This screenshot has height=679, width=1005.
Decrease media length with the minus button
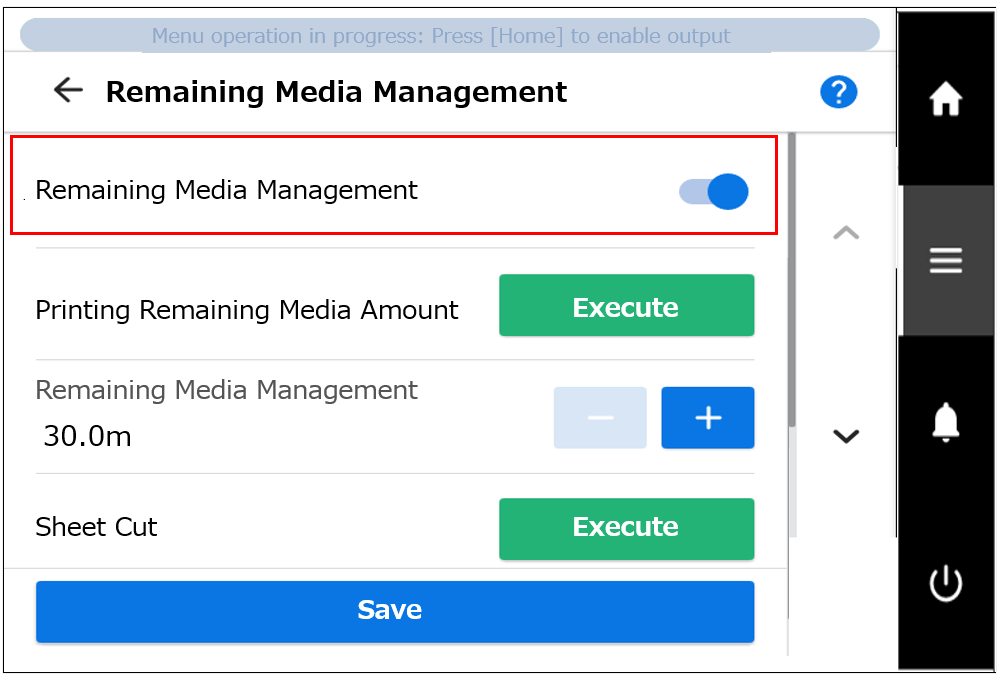pyautogui.click(x=600, y=417)
